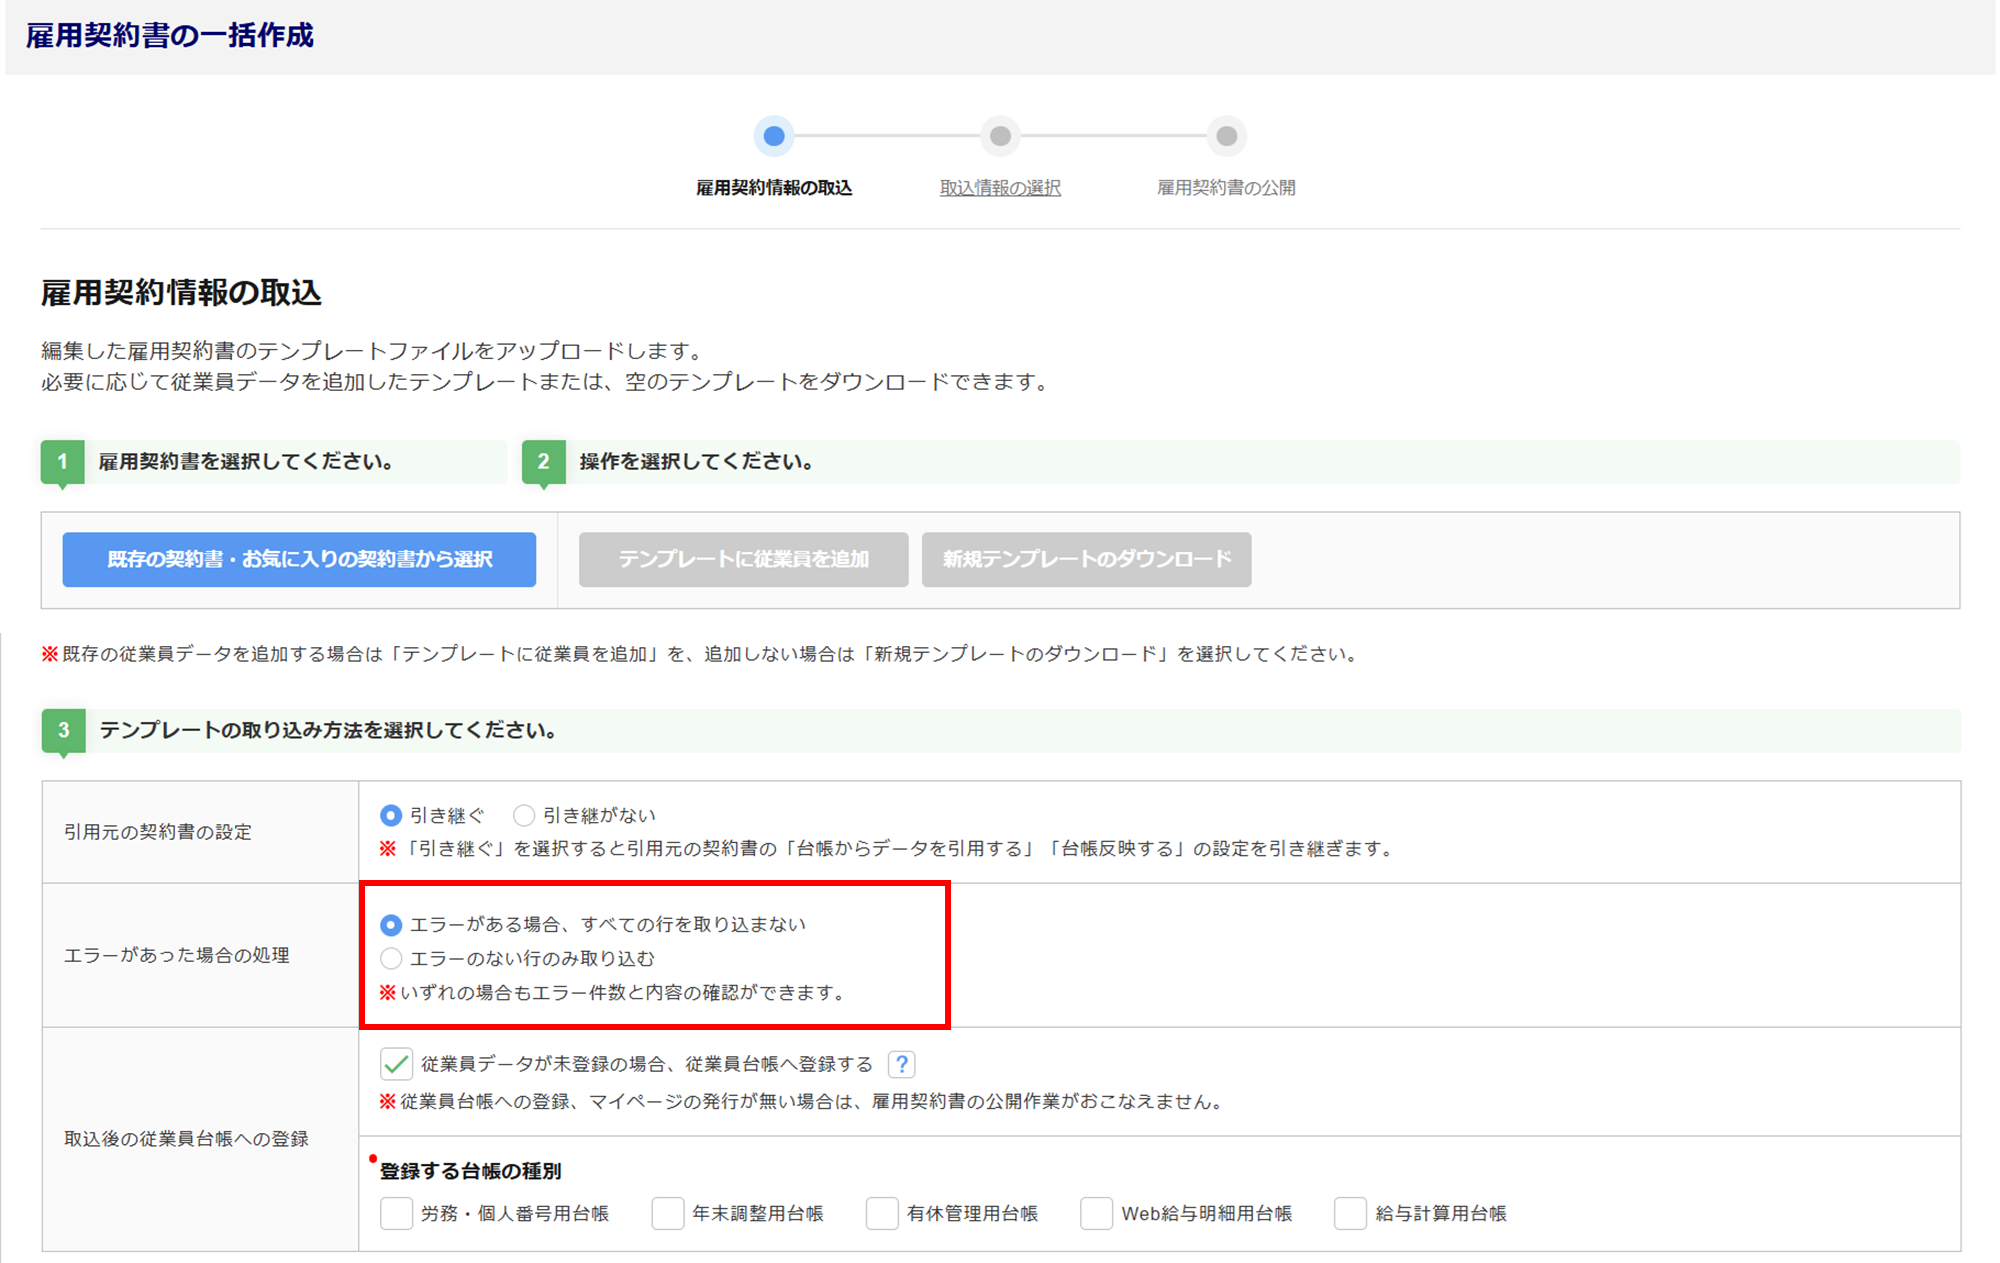
Task: Click 新規テンプレートのダウンロード button
Action: click(x=1086, y=559)
